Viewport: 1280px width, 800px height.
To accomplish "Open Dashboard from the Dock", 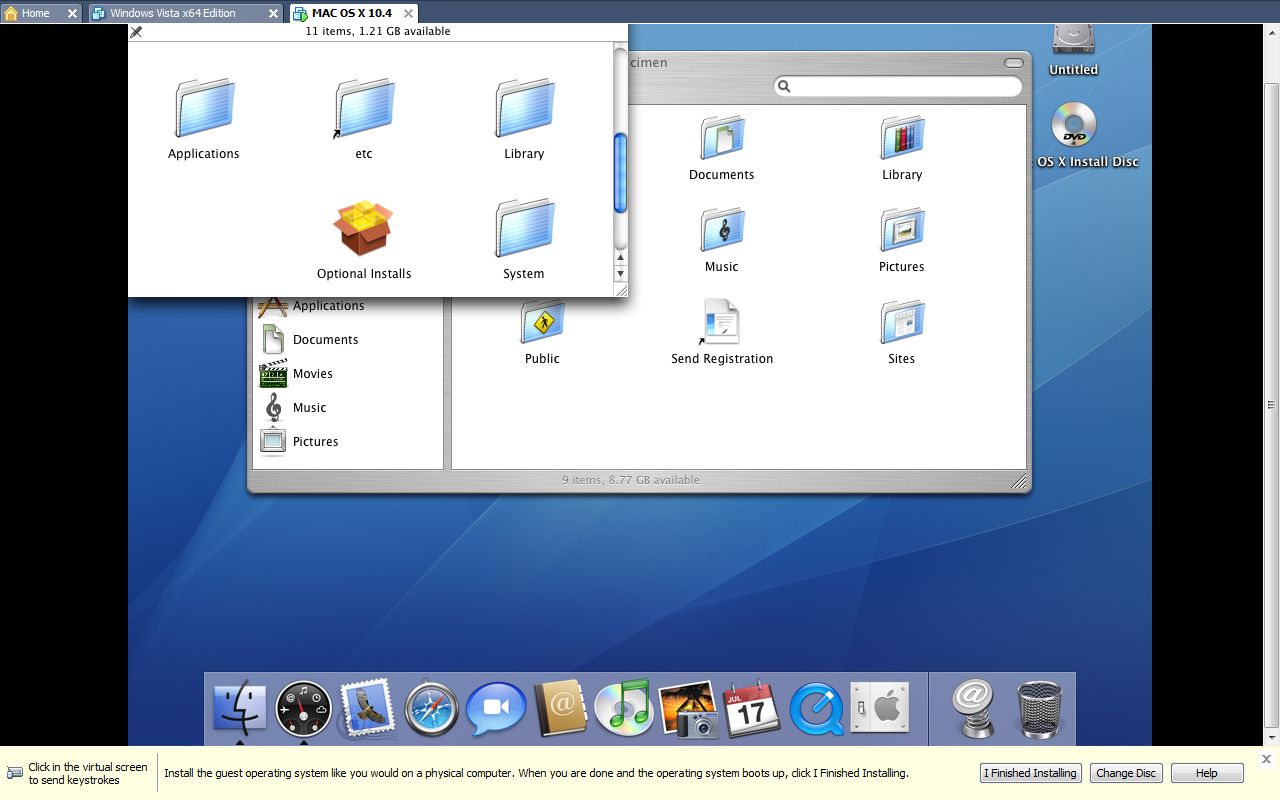I will click(x=304, y=709).
